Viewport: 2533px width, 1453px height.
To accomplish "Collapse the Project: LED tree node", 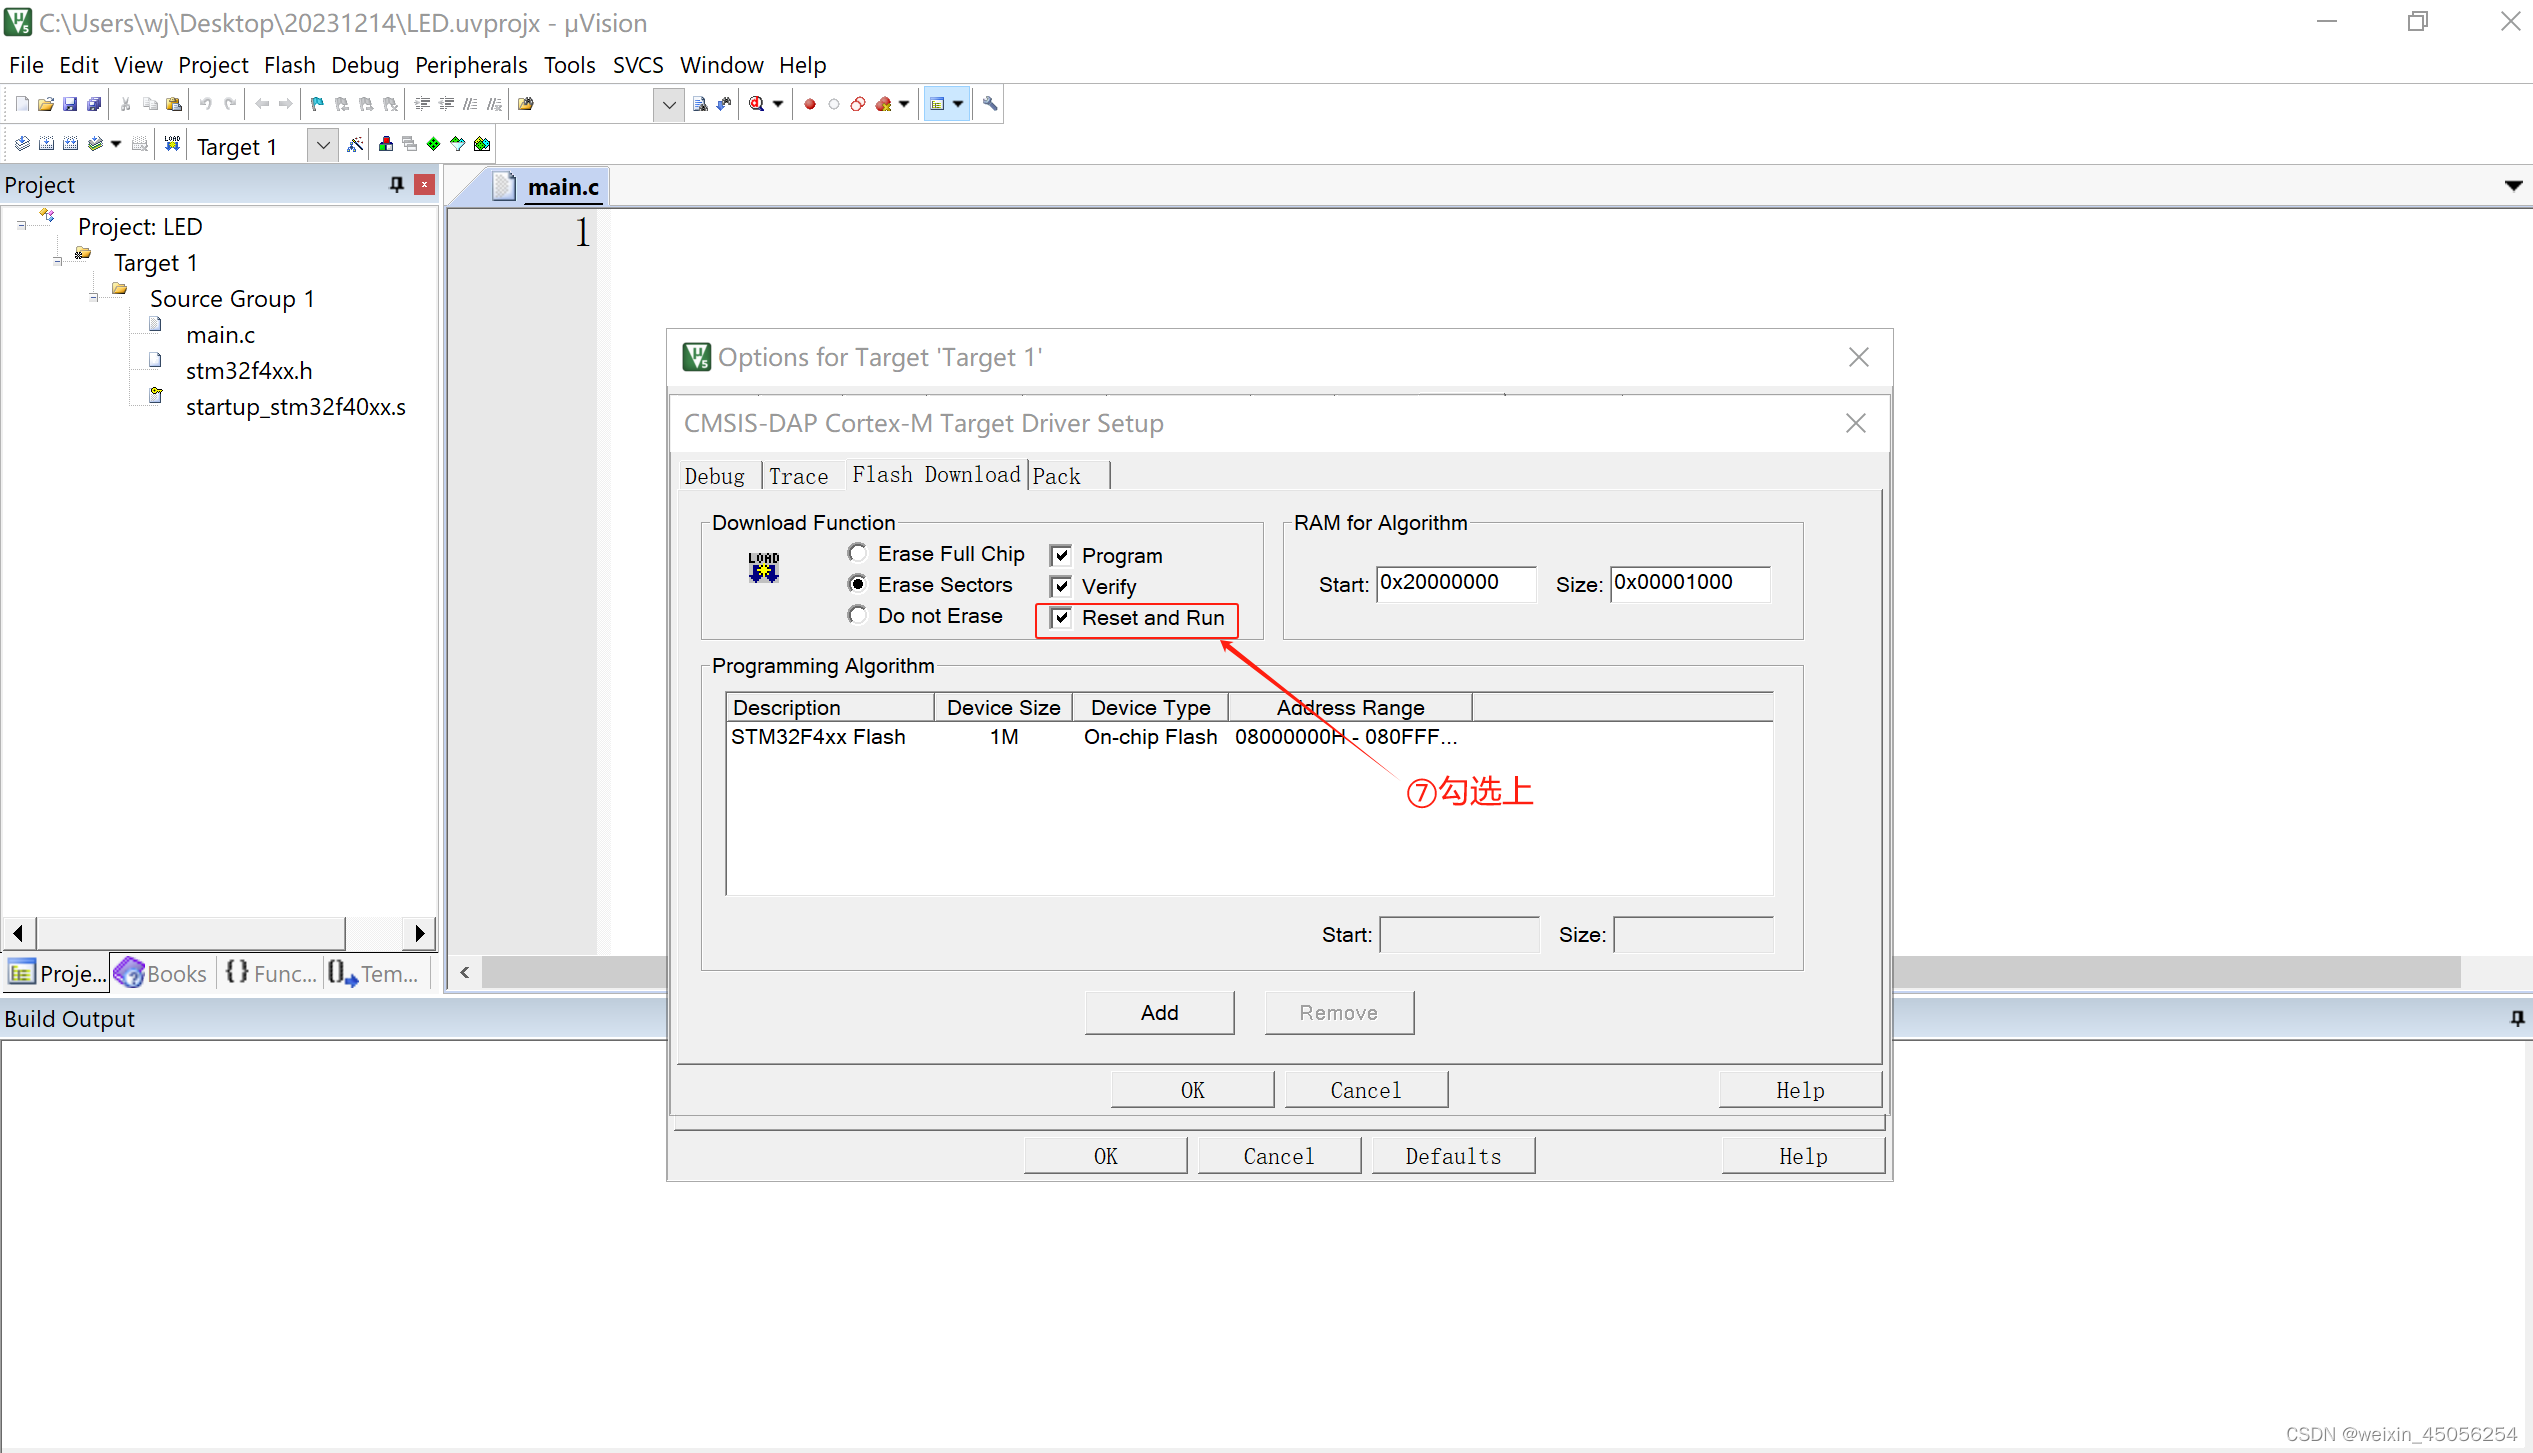I will coord(21,226).
